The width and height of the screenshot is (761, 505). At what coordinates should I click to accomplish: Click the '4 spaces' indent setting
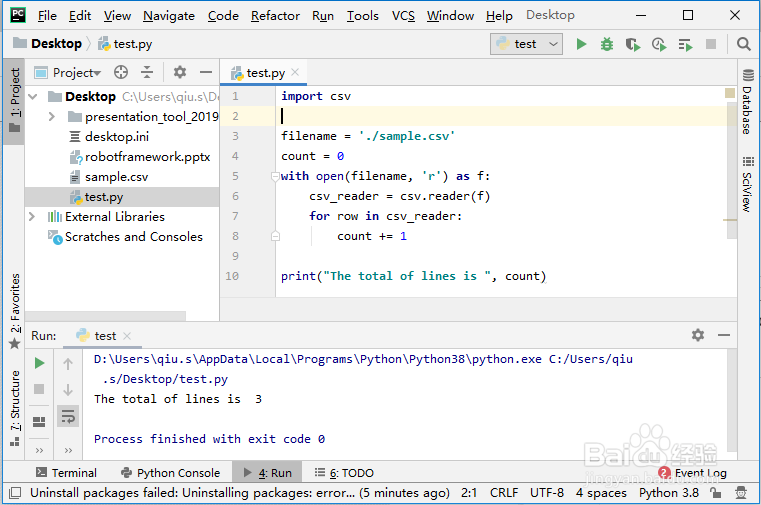pos(601,493)
